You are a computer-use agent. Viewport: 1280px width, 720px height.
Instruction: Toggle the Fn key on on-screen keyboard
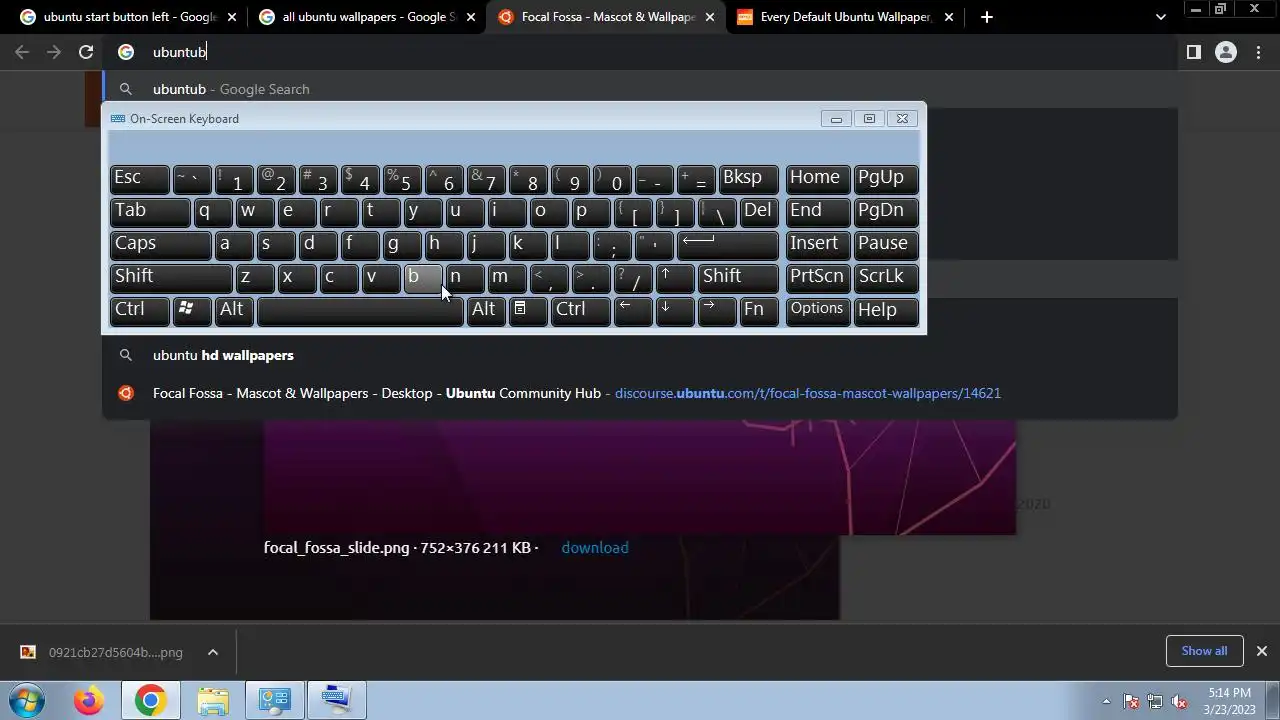tap(759, 310)
